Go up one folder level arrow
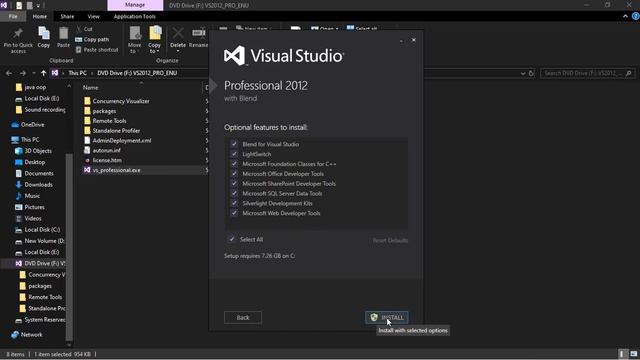 pos(43,73)
